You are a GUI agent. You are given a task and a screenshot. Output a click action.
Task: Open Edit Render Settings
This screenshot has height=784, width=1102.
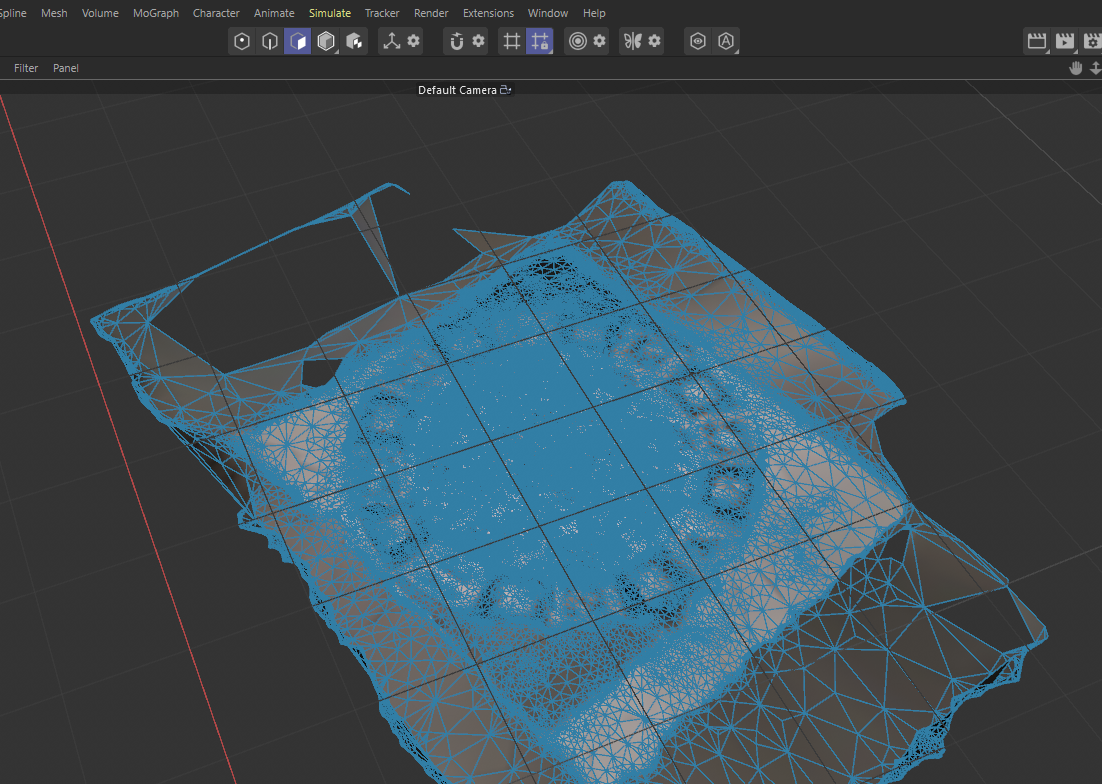(1091, 40)
